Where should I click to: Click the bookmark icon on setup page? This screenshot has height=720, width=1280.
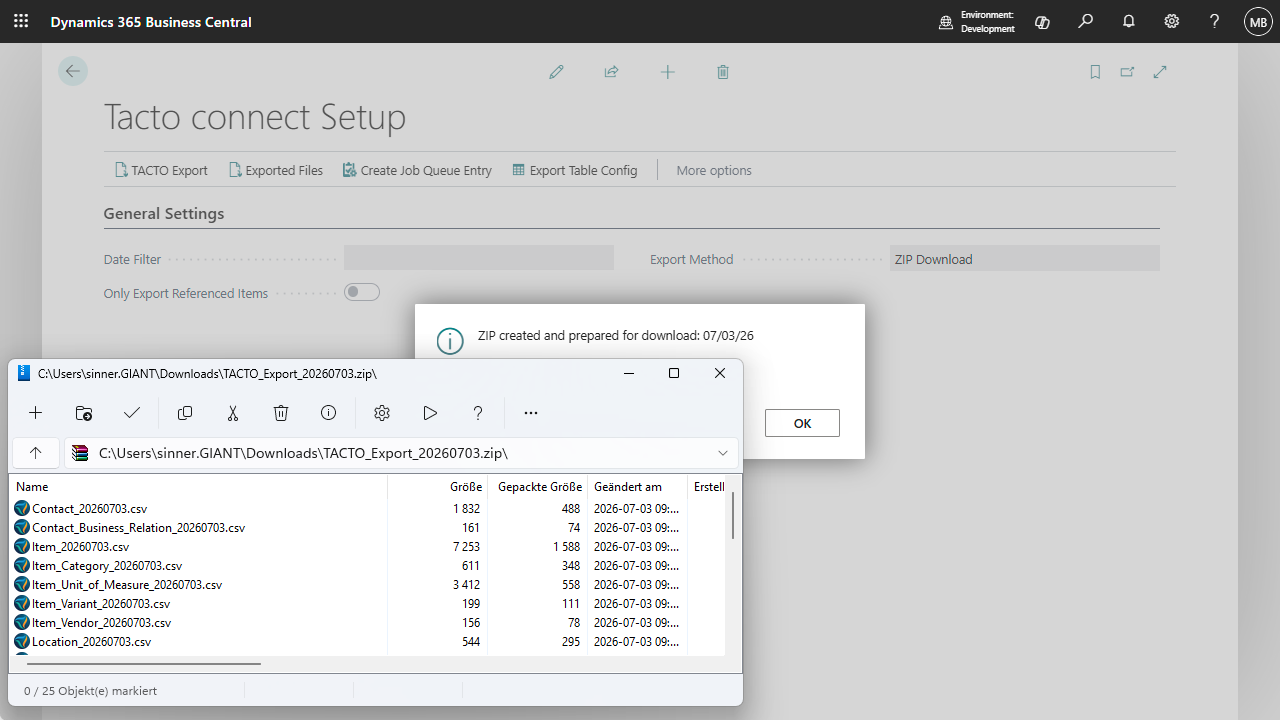[x=1095, y=72]
